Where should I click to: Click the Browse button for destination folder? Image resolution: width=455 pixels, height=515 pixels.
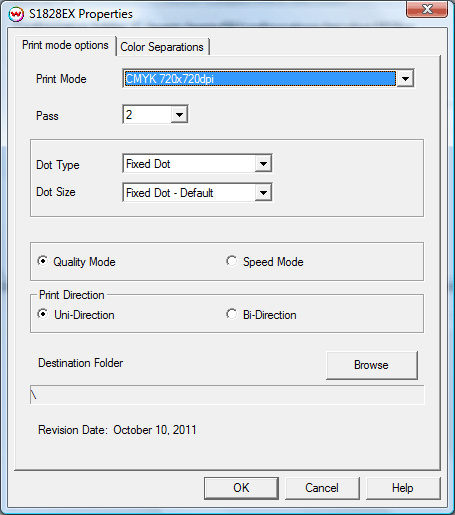click(x=372, y=365)
